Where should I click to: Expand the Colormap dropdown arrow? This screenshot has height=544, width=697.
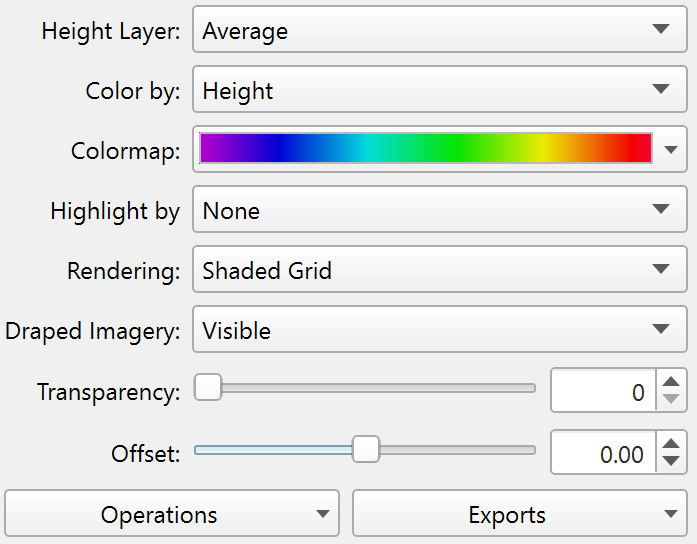[671, 150]
